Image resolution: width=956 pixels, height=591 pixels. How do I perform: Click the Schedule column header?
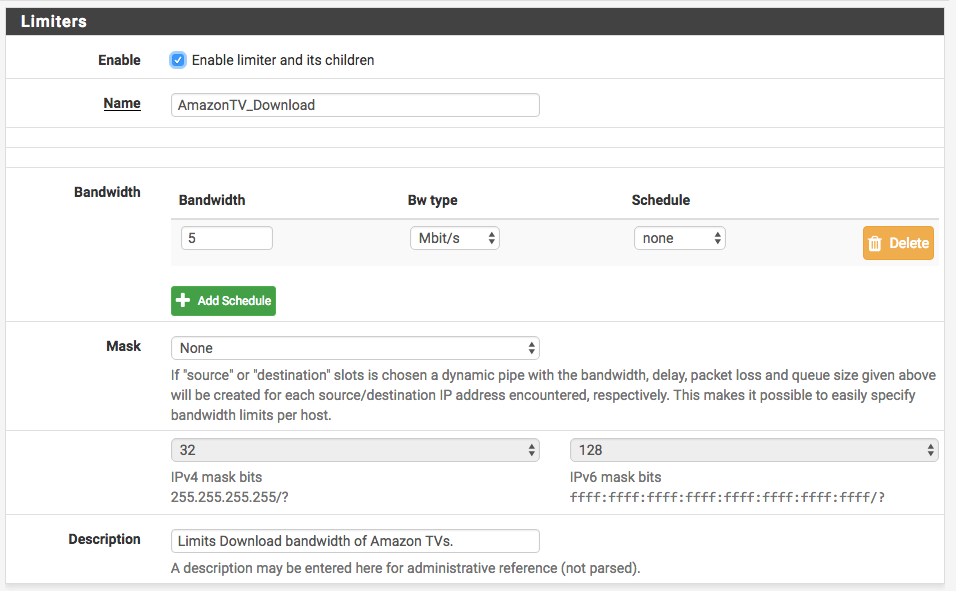[661, 200]
